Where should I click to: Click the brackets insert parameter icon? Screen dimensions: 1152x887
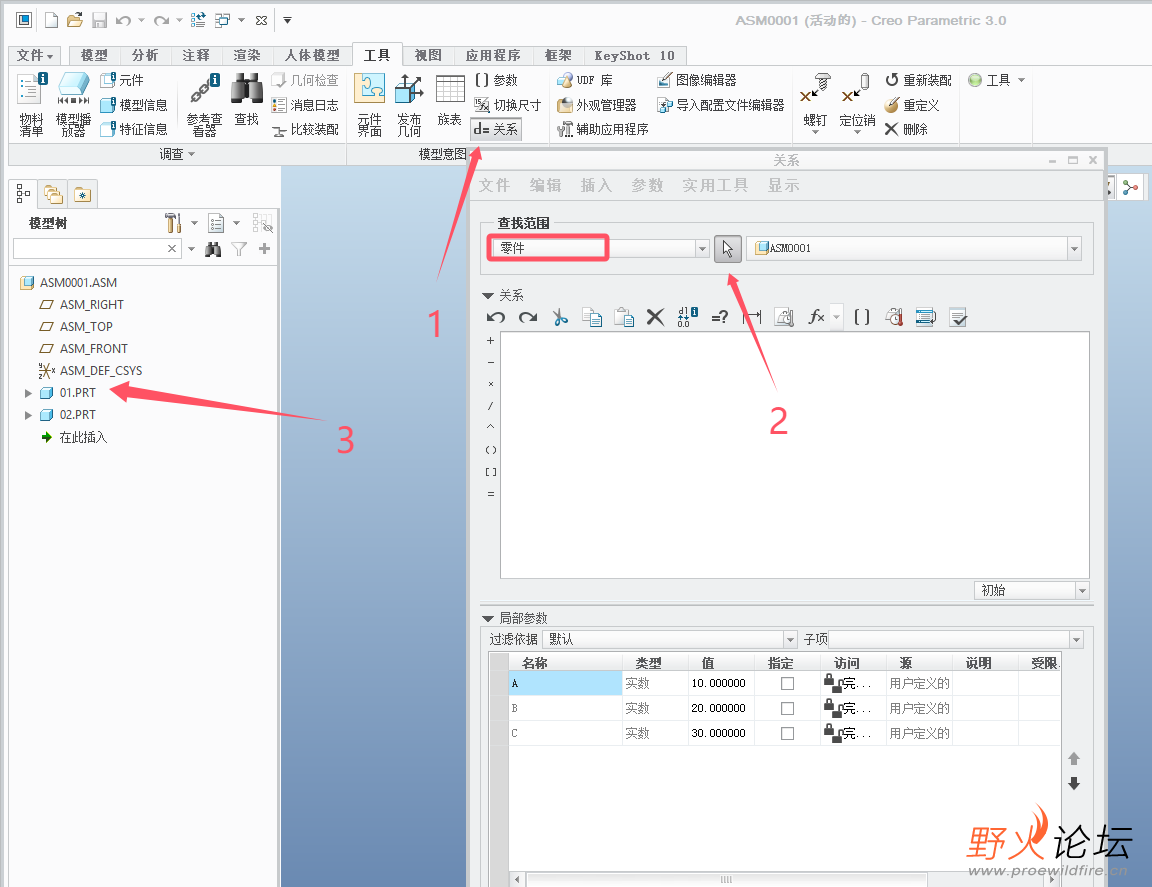(x=862, y=317)
